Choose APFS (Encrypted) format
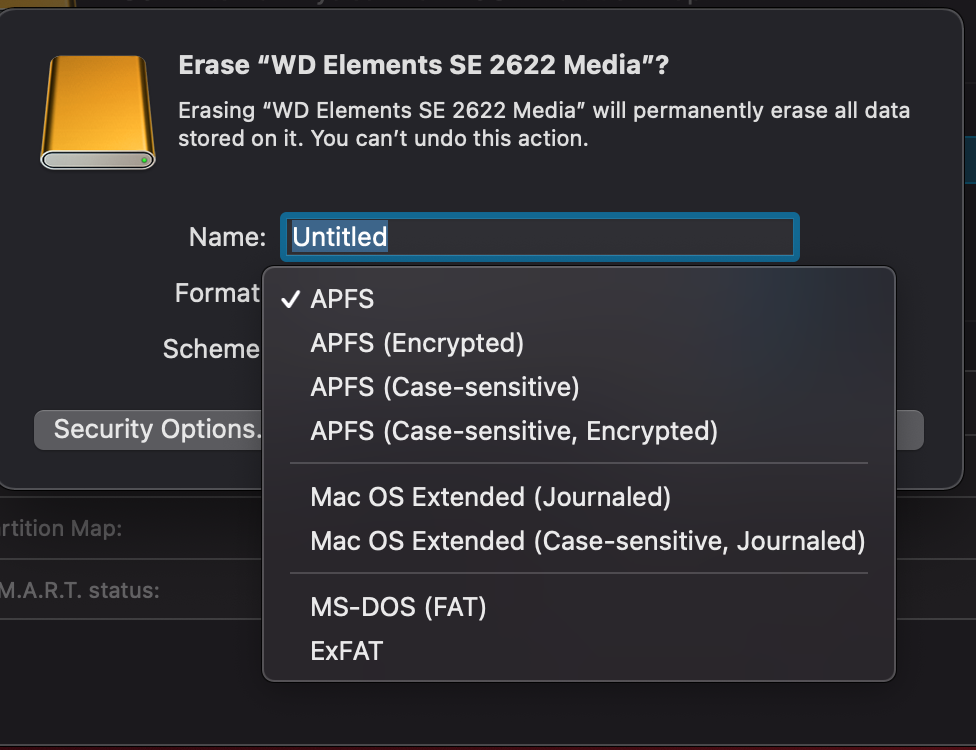The image size is (976, 750). [x=579, y=344]
